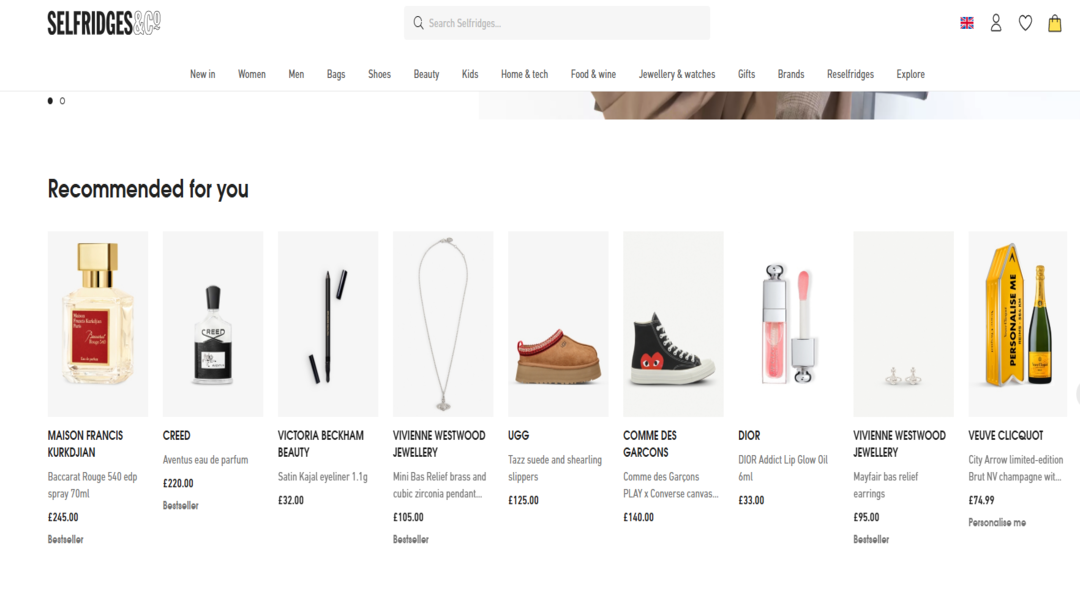Open Baccarat Rouge 540 edp spray 70ml
1080x600 pixels.
(x=92, y=485)
